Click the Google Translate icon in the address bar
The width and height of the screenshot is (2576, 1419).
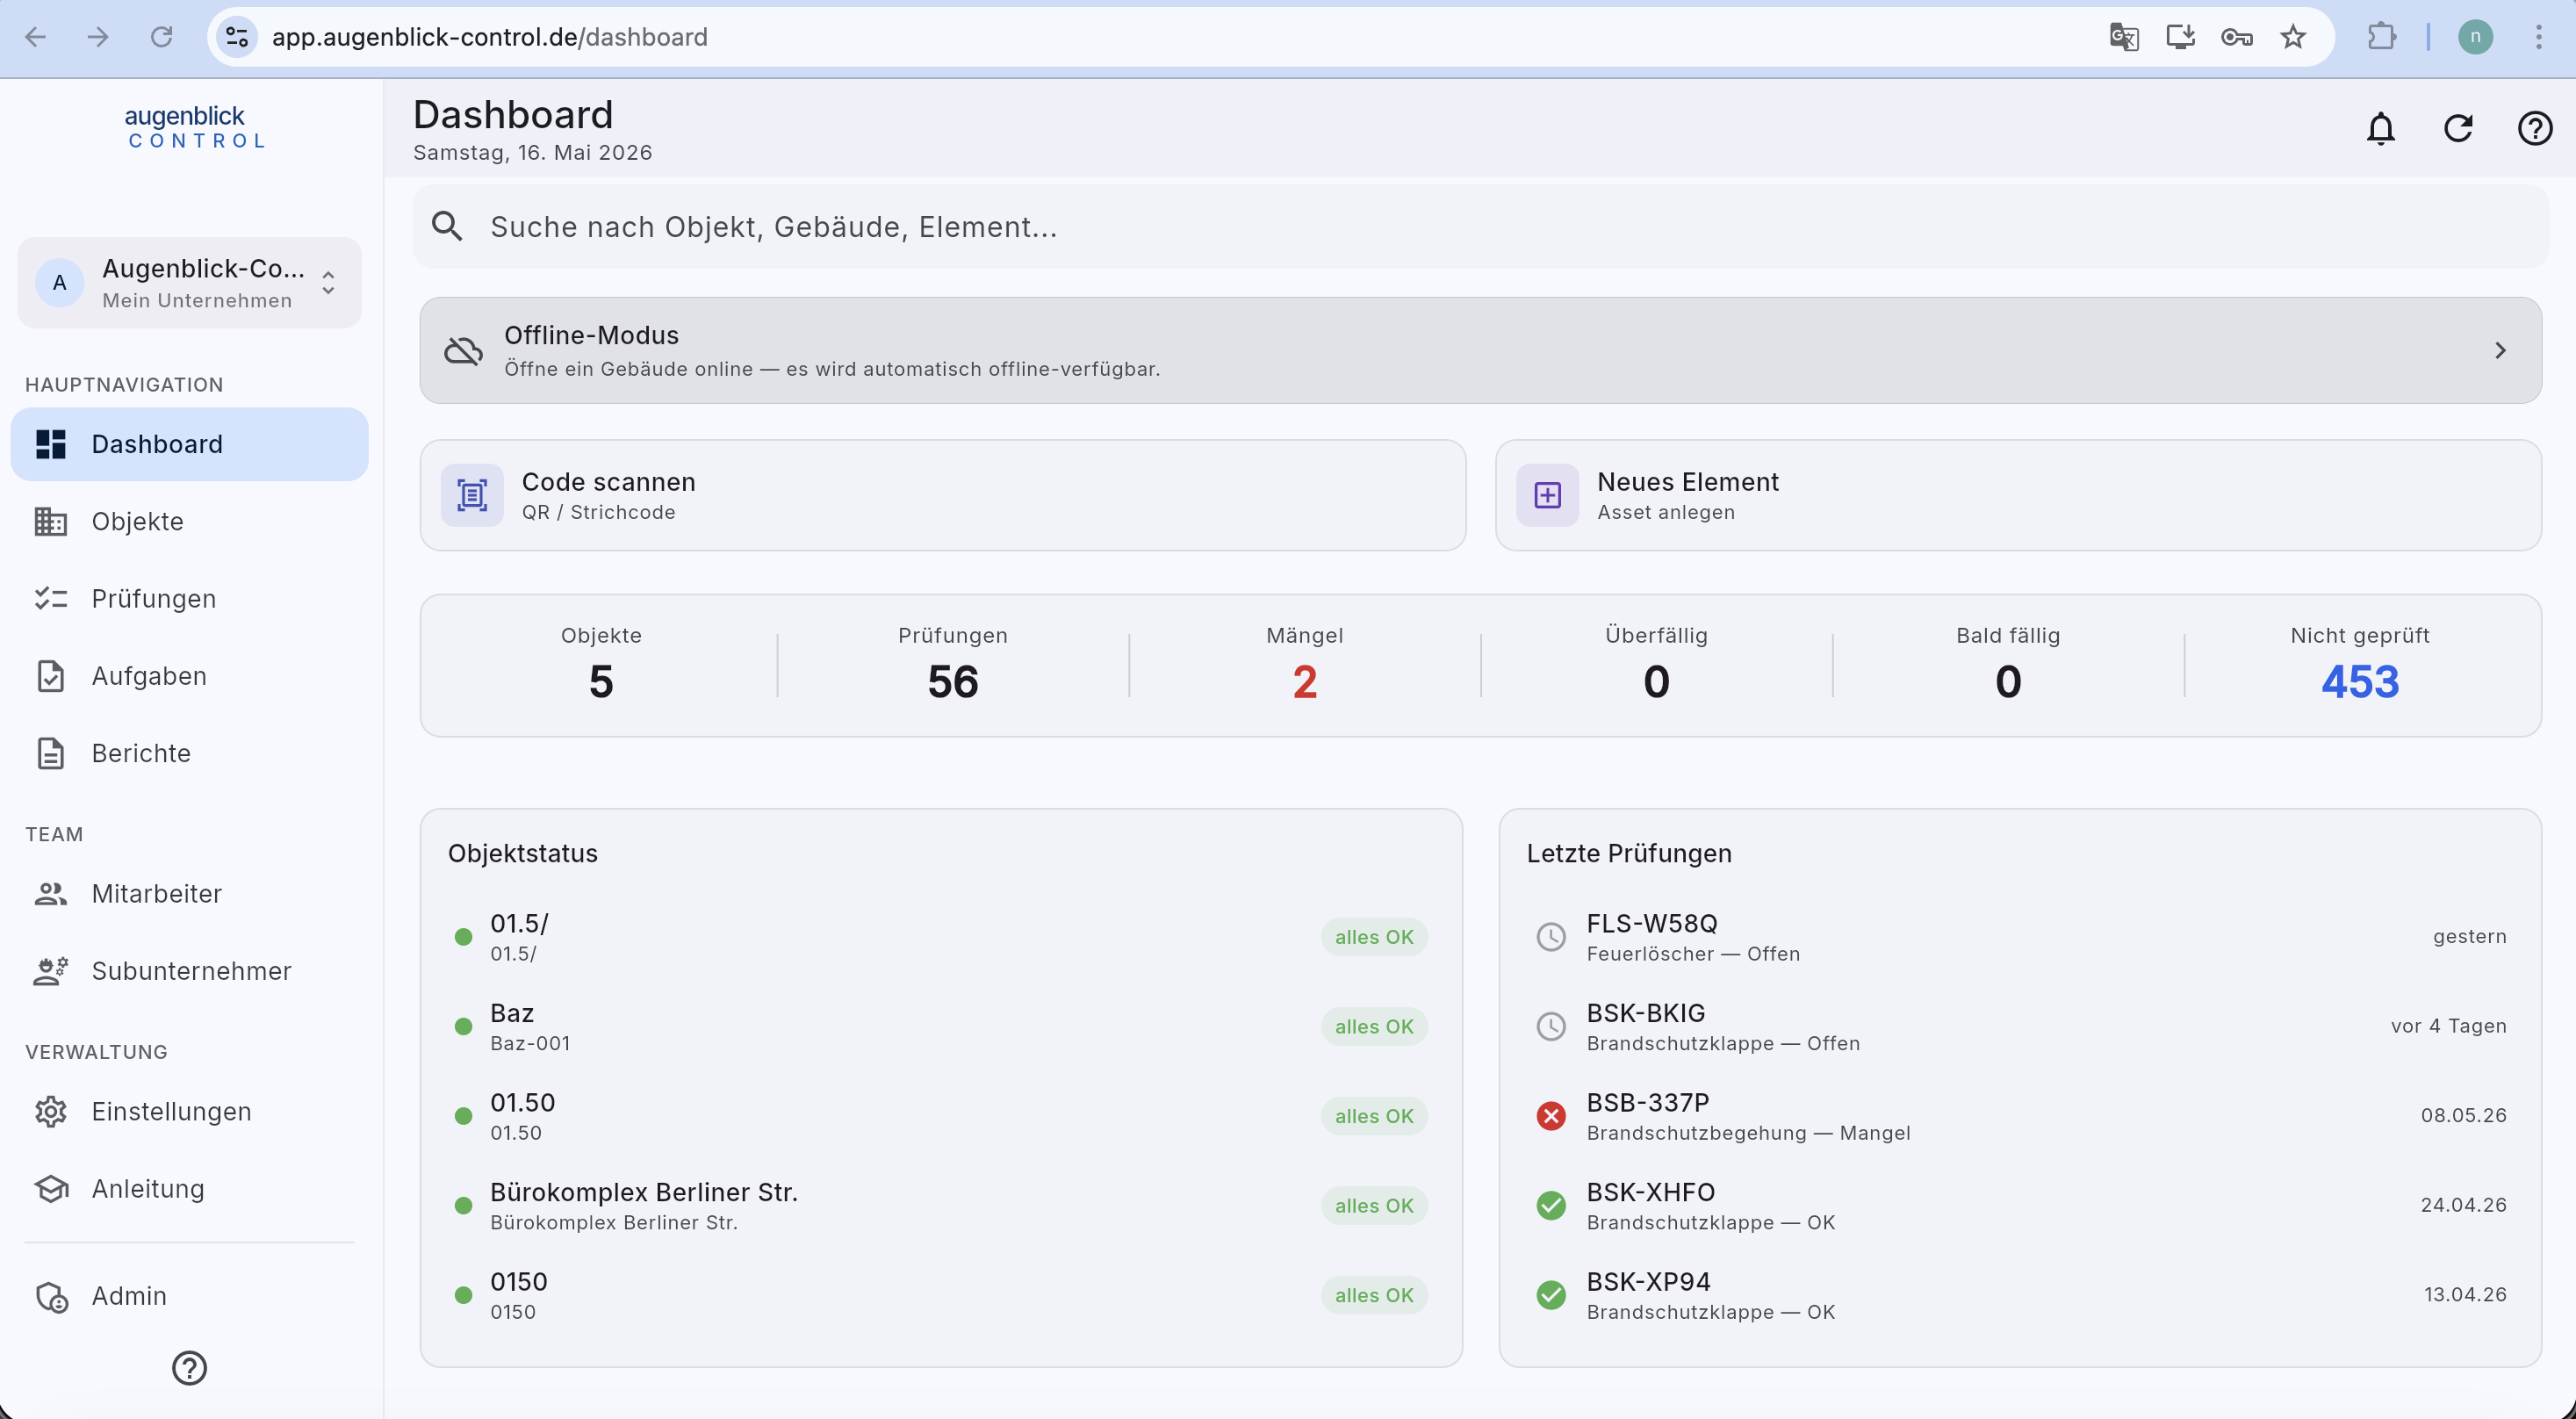point(2123,37)
